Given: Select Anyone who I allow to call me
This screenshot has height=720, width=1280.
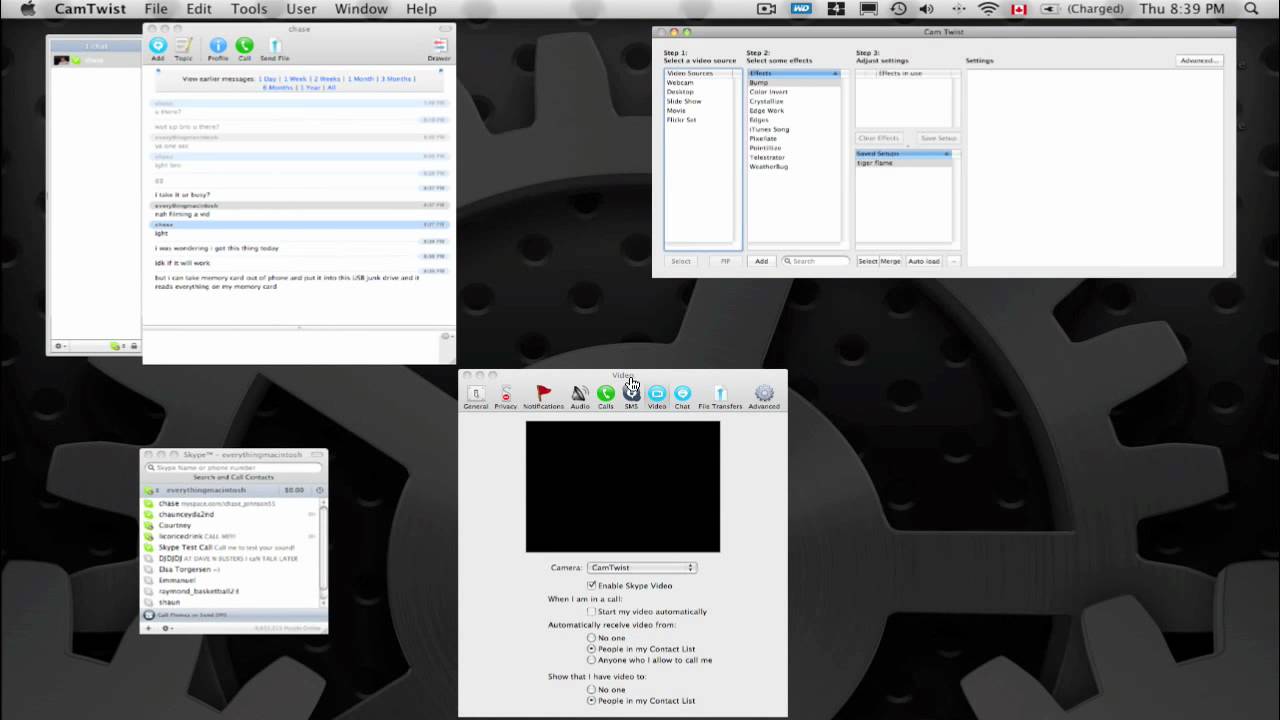Looking at the screenshot, I should [591, 660].
